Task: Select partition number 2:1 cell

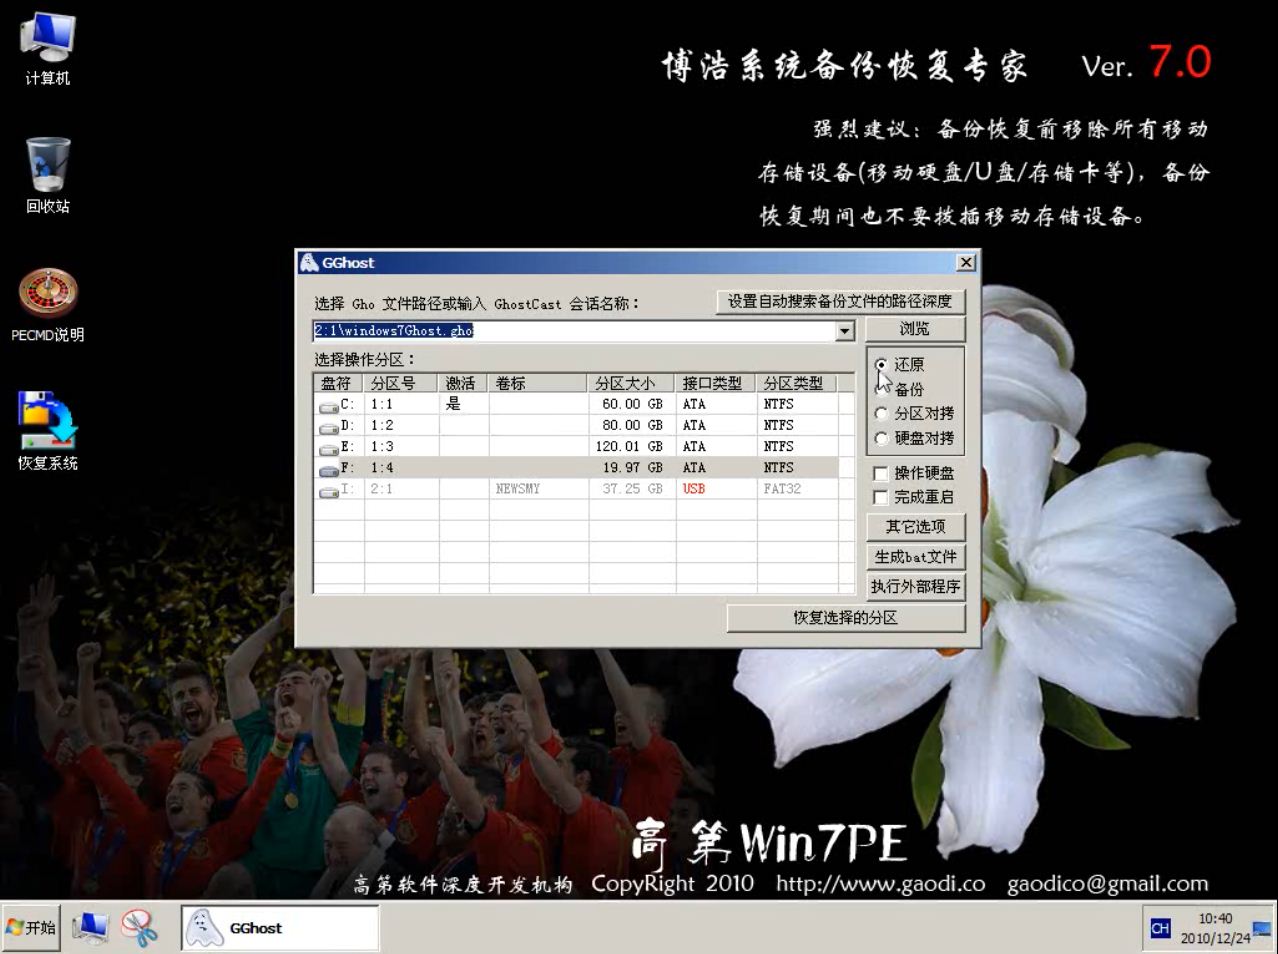Action: [401, 489]
